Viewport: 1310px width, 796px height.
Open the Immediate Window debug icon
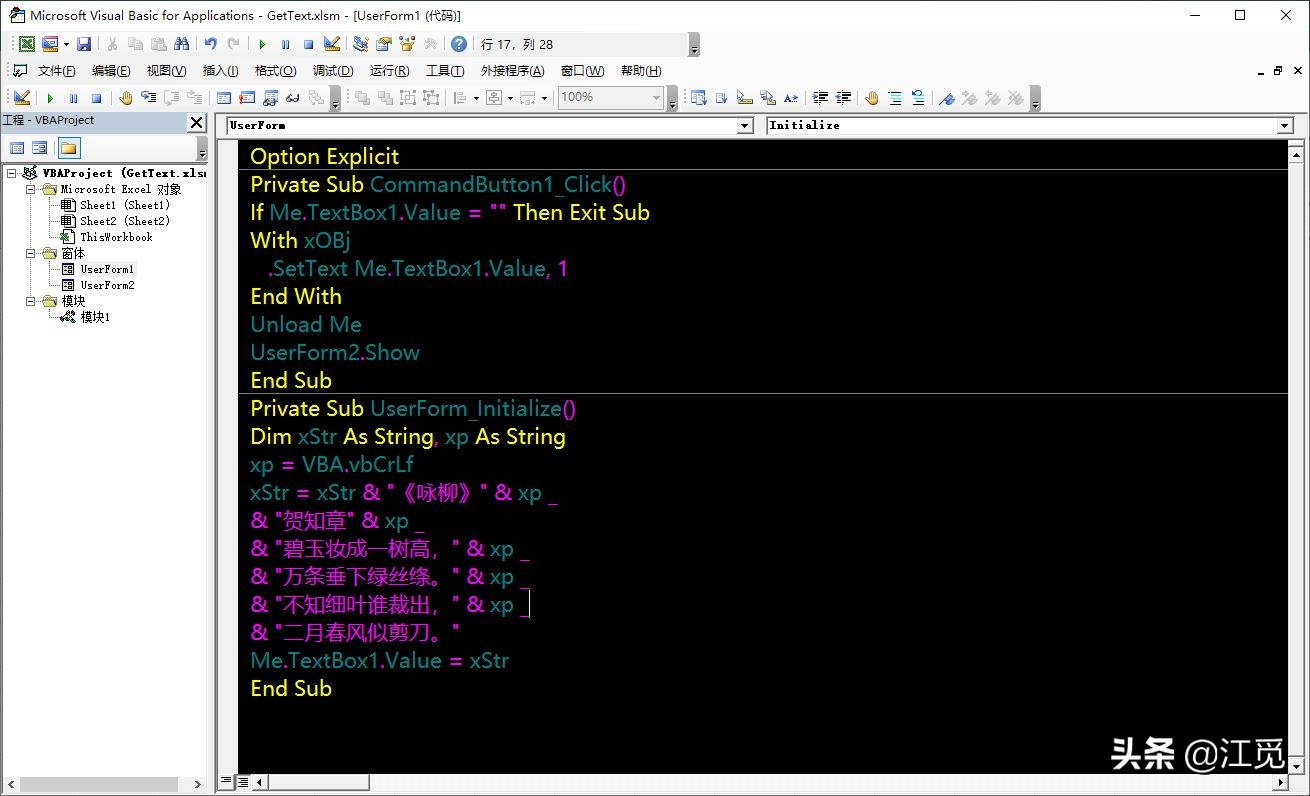pos(247,97)
